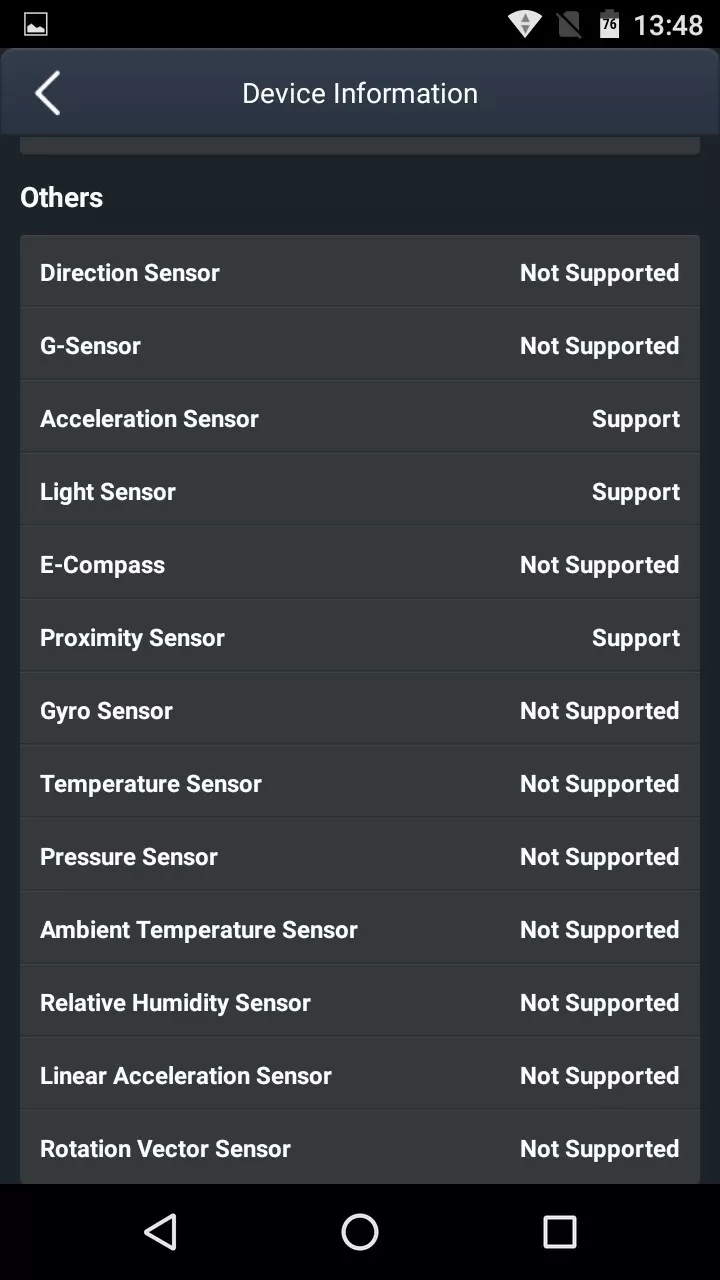Screen dimensions: 720x1280
Task: Tap the image notification icon
Action: coord(36,24)
